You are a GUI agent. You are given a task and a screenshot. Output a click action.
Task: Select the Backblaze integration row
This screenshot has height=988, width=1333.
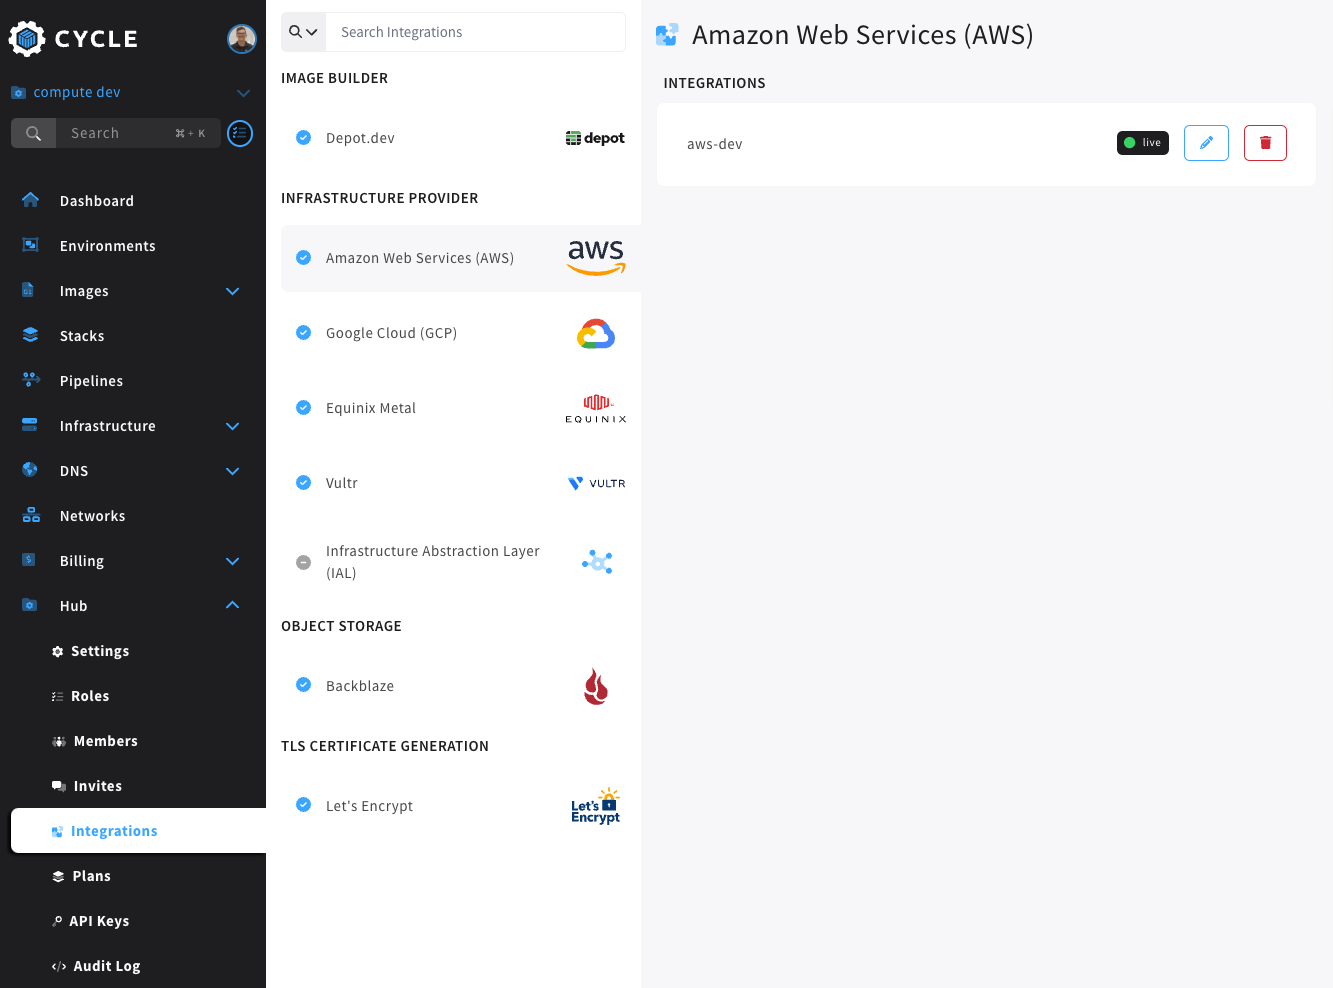(461, 686)
